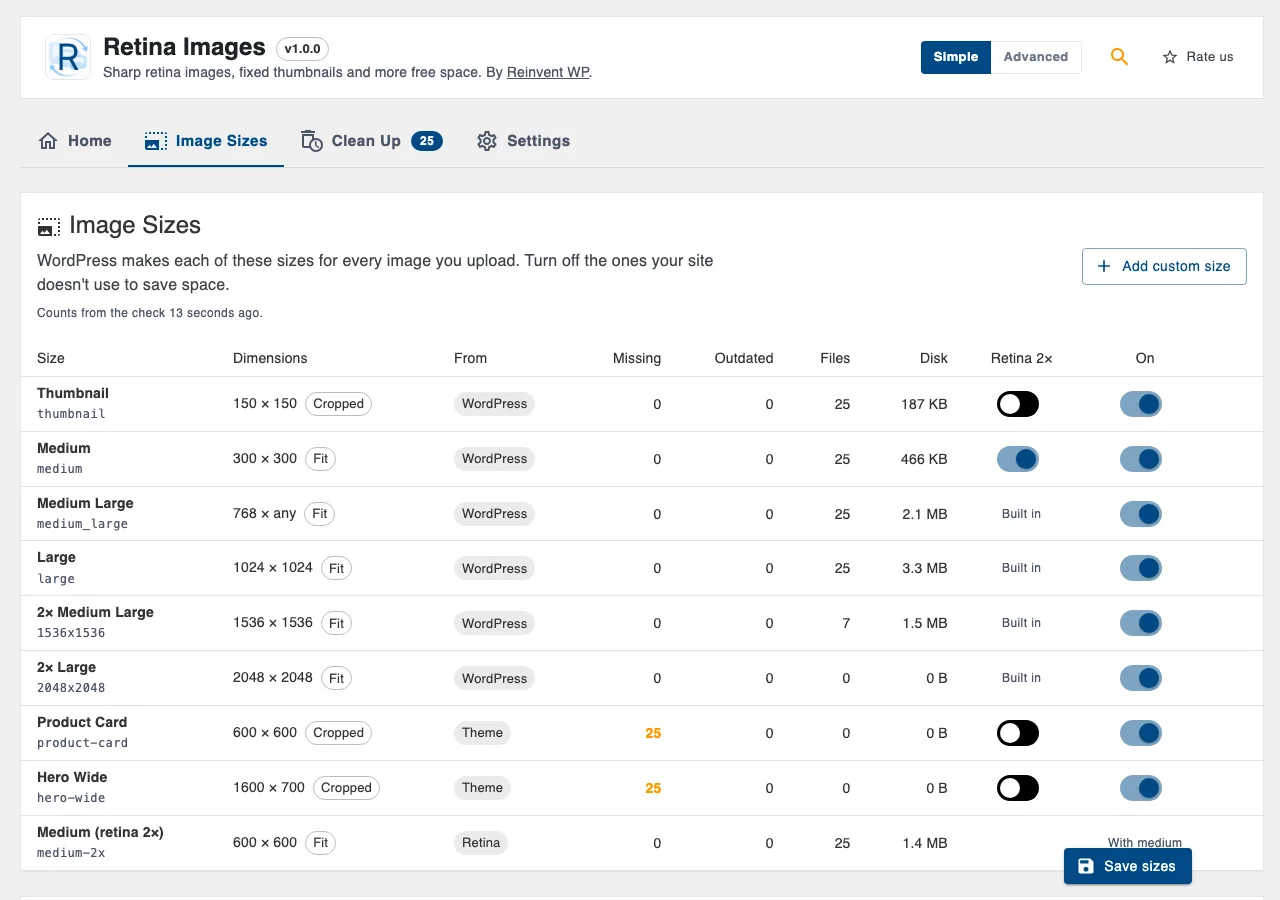Click the 25 badge on Clean Up

[427, 141]
